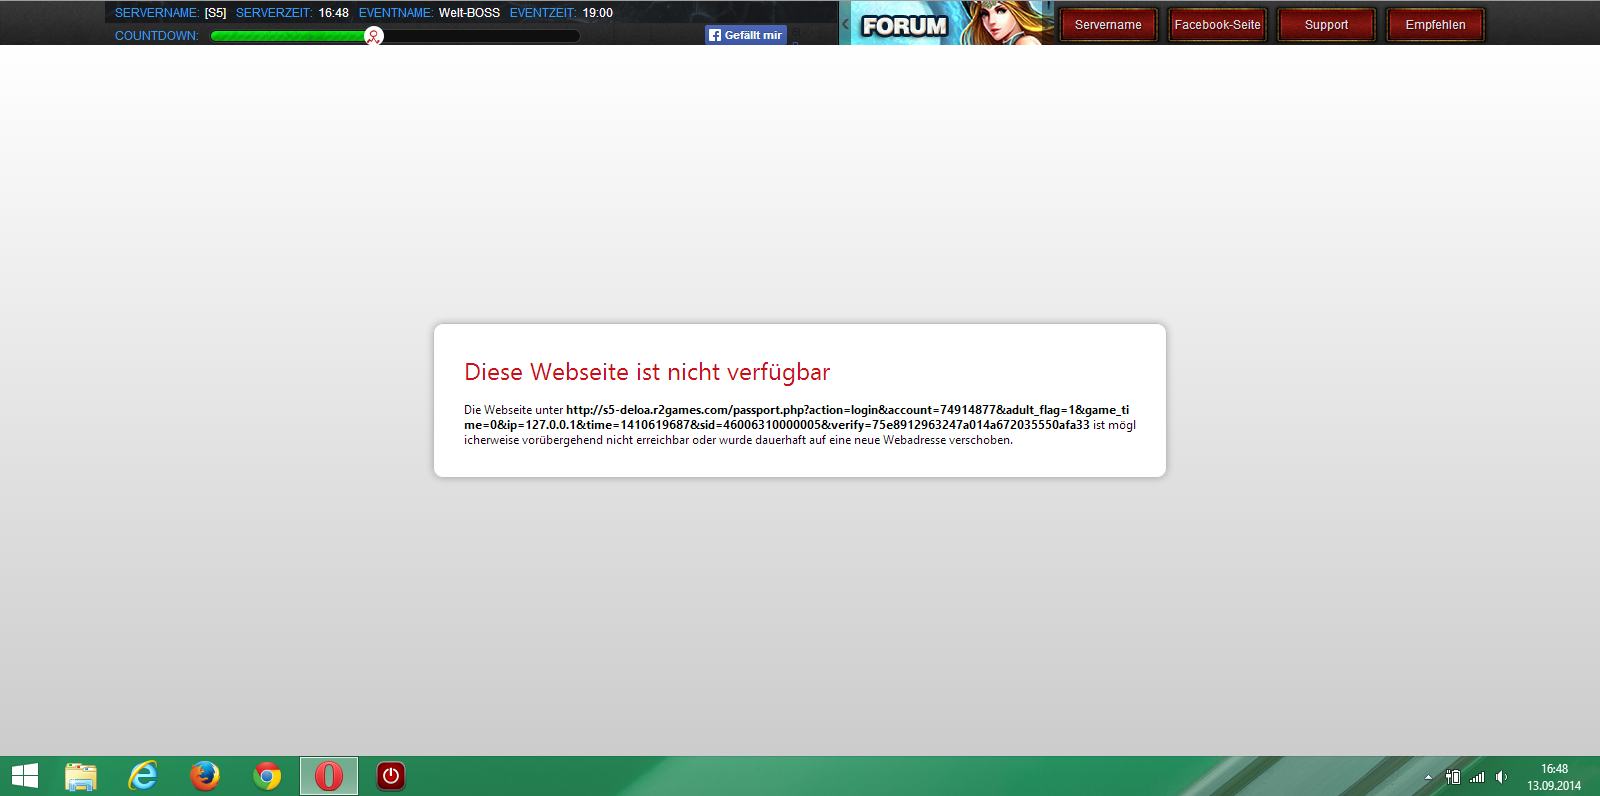This screenshot has width=1600, height=796.
Task: Click the battery power tray icon
Action: tap(1453, 777)
